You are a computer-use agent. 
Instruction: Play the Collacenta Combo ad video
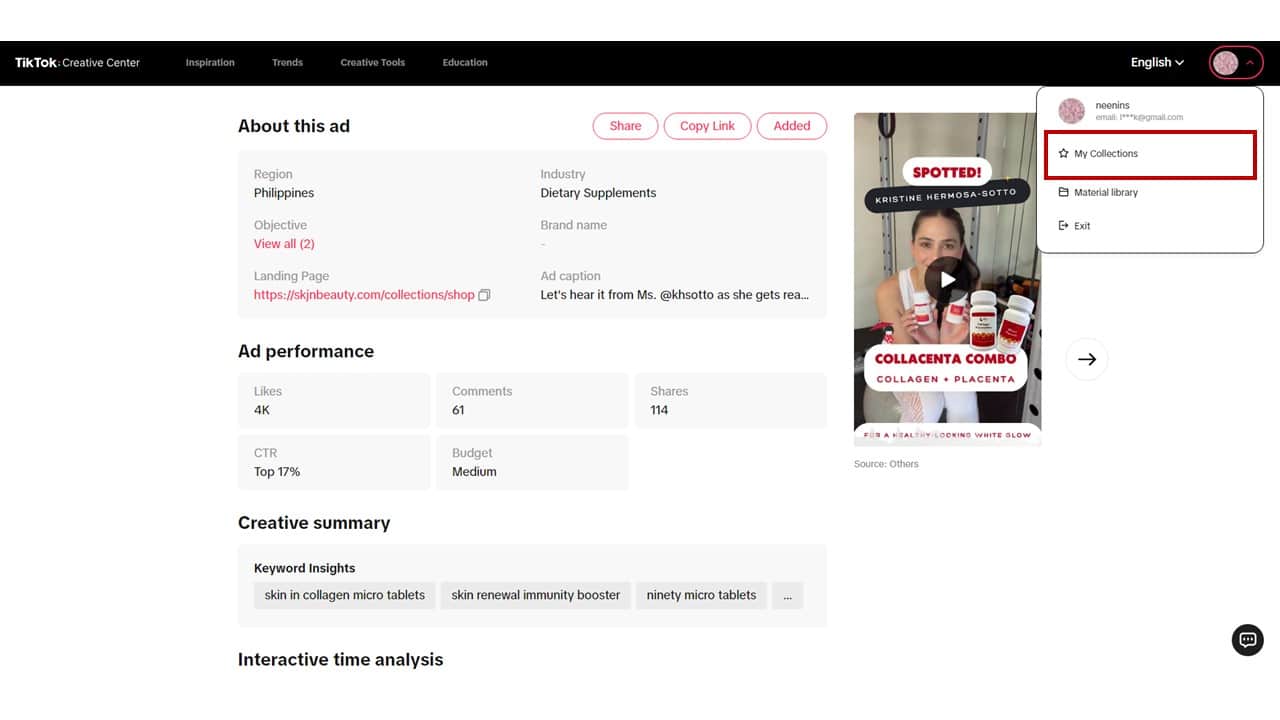click(x=947, y=279)
